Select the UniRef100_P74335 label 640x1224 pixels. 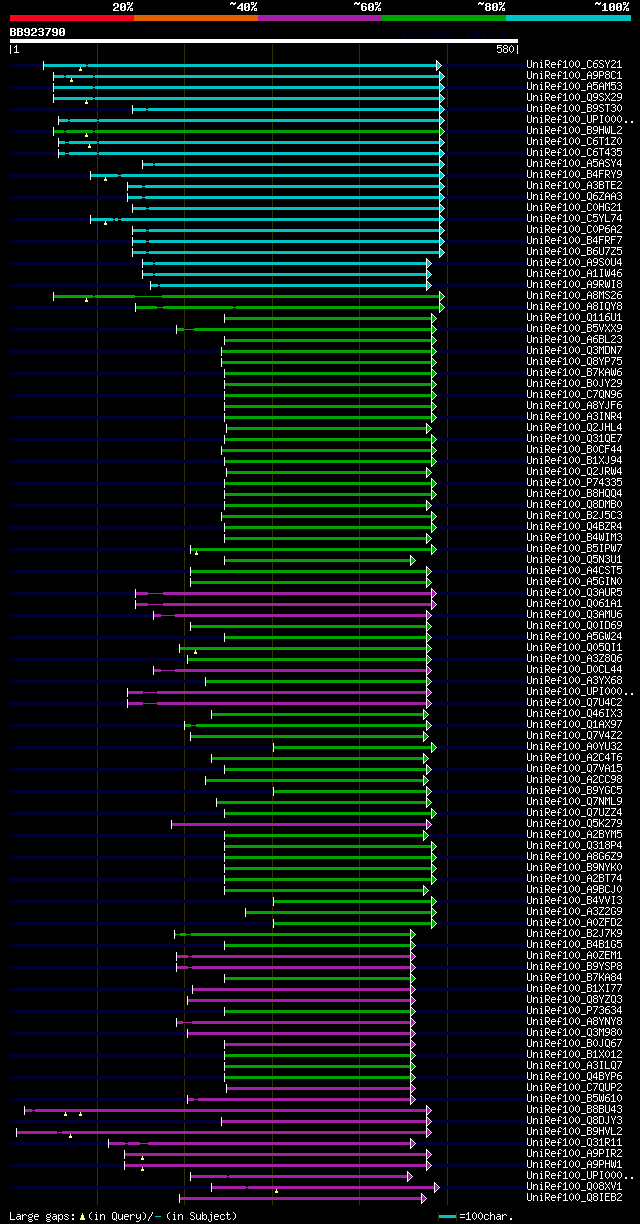pos(574,482)
